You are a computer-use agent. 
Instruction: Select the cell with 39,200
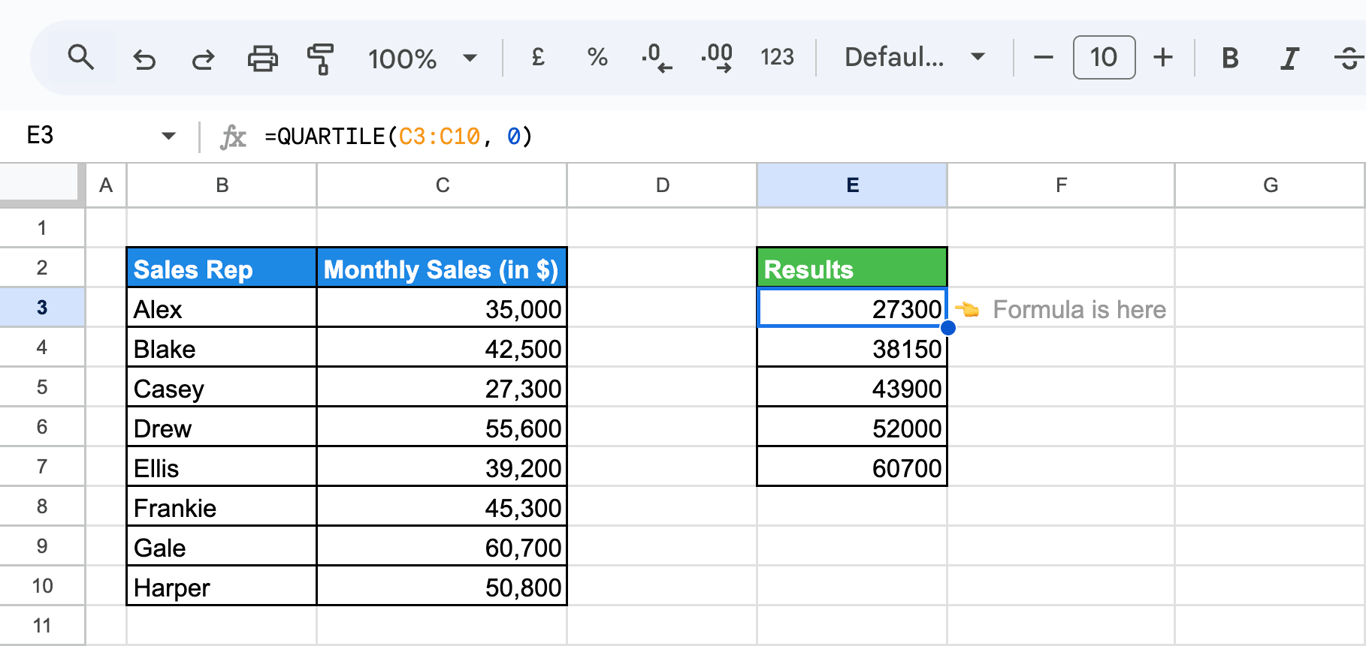coord(442,467)
